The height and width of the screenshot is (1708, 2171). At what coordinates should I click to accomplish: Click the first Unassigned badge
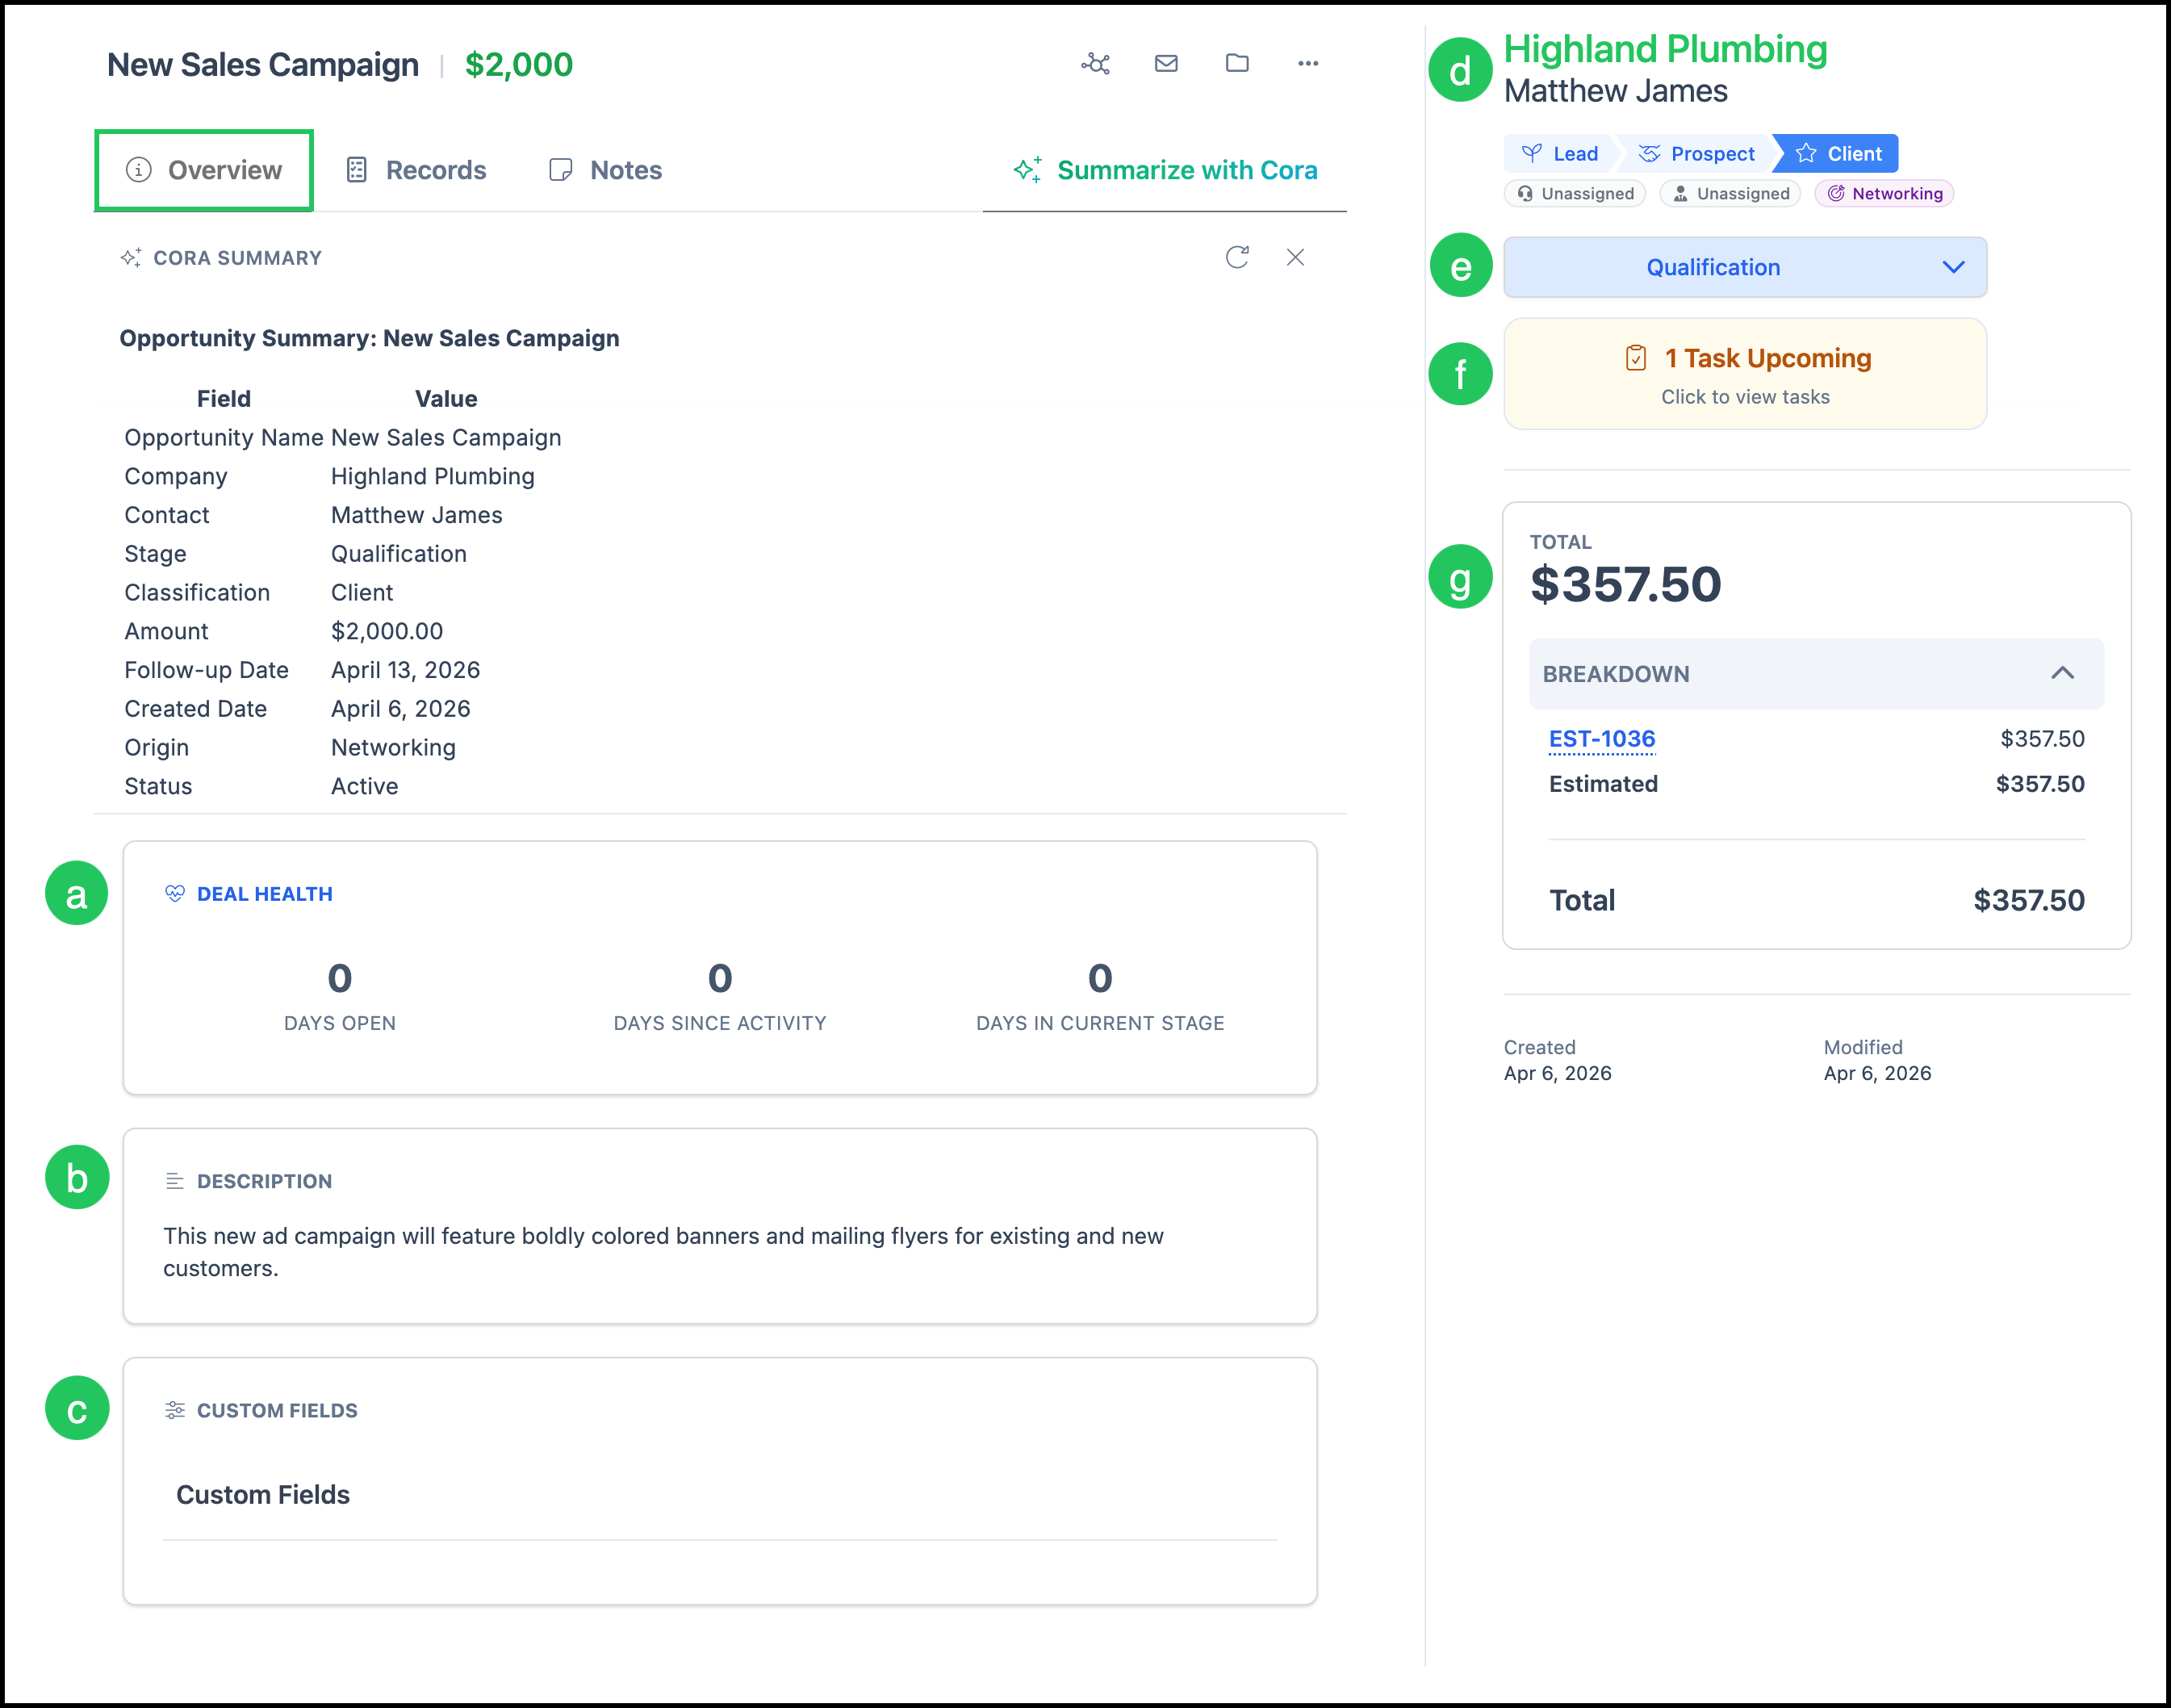(x=1575, y=194)
